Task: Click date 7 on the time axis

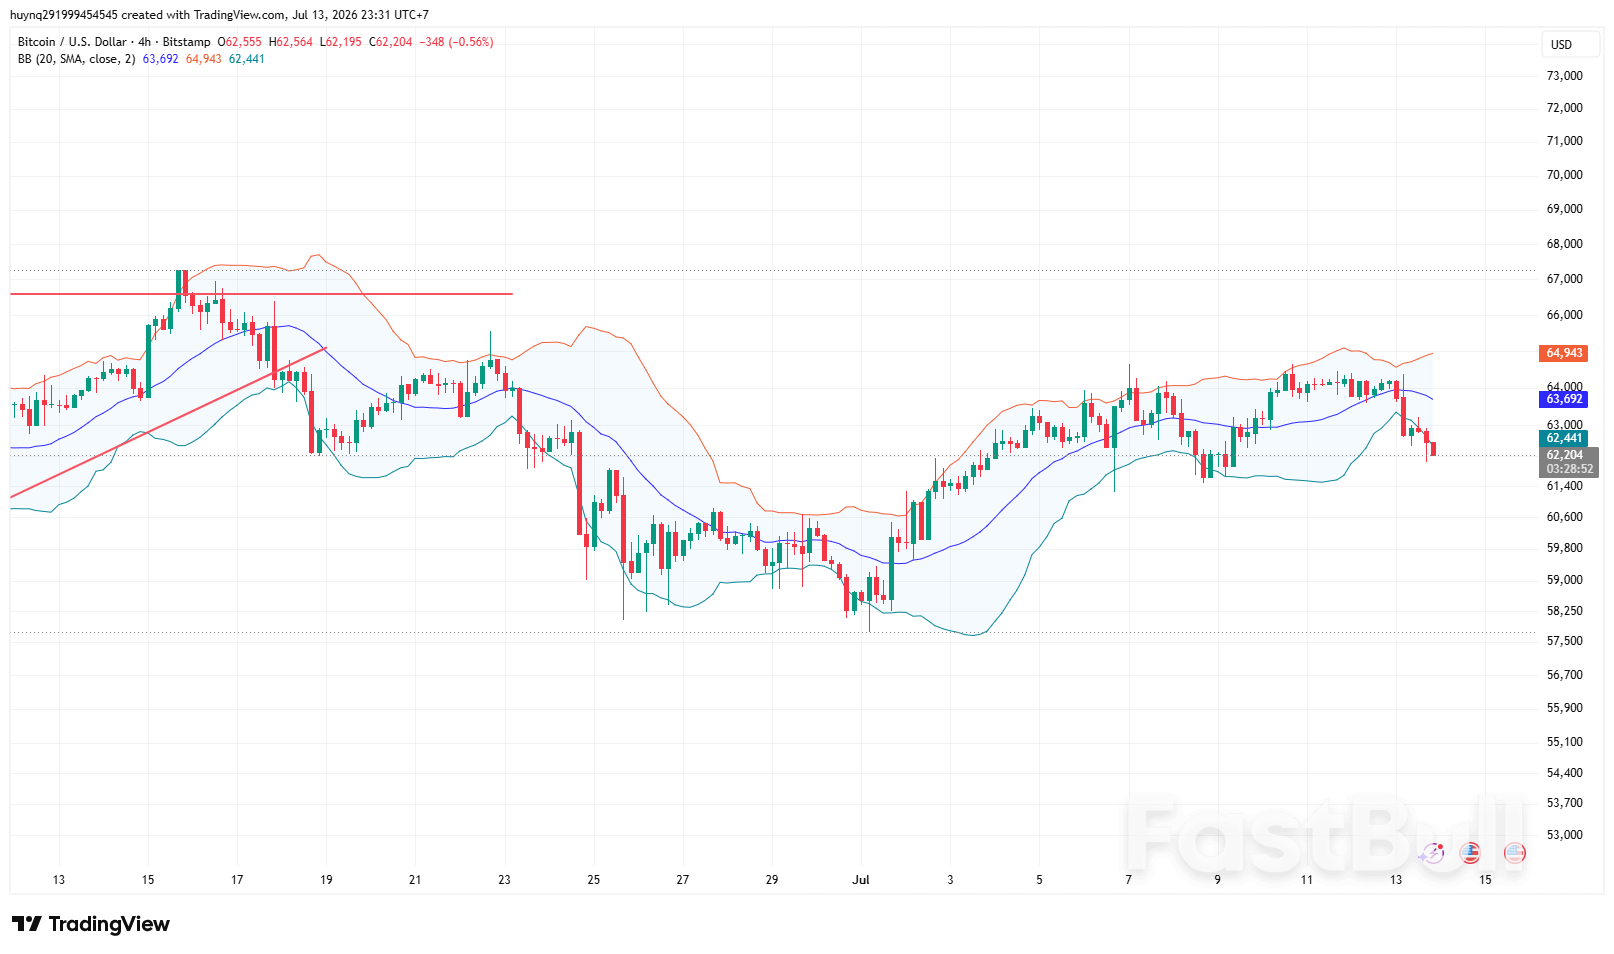Action: click(1128, 880)
